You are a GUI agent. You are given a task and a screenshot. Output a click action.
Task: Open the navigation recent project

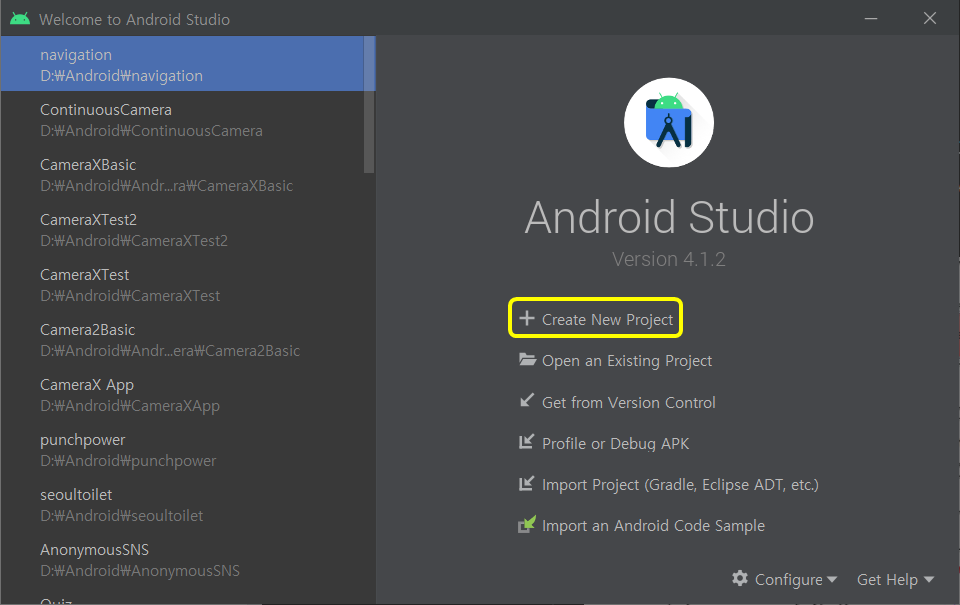pos(182,64)
